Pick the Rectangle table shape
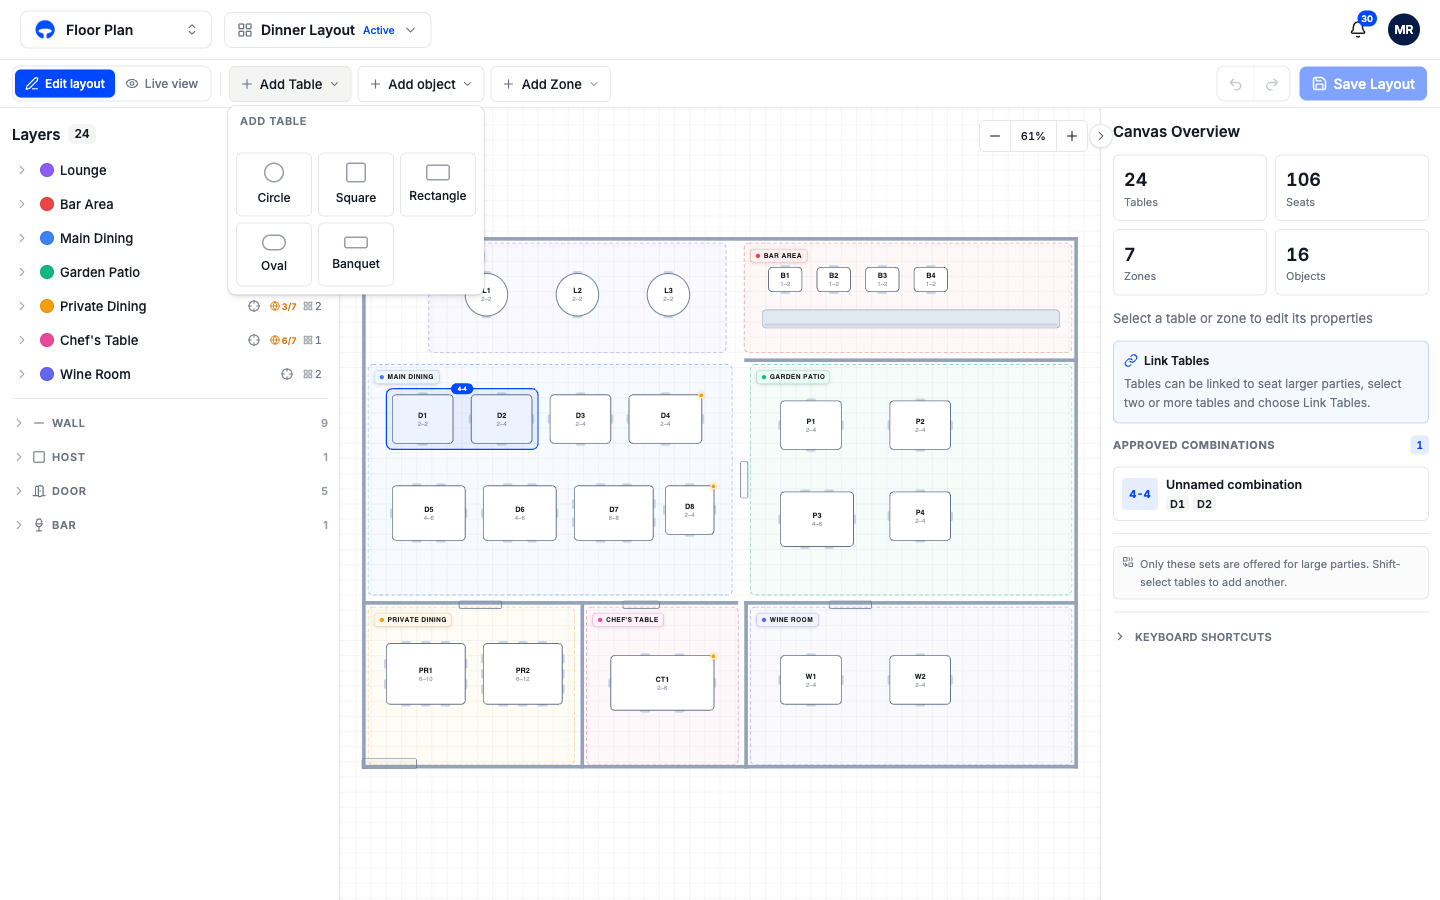1440x900 pixels. (438, 184)
